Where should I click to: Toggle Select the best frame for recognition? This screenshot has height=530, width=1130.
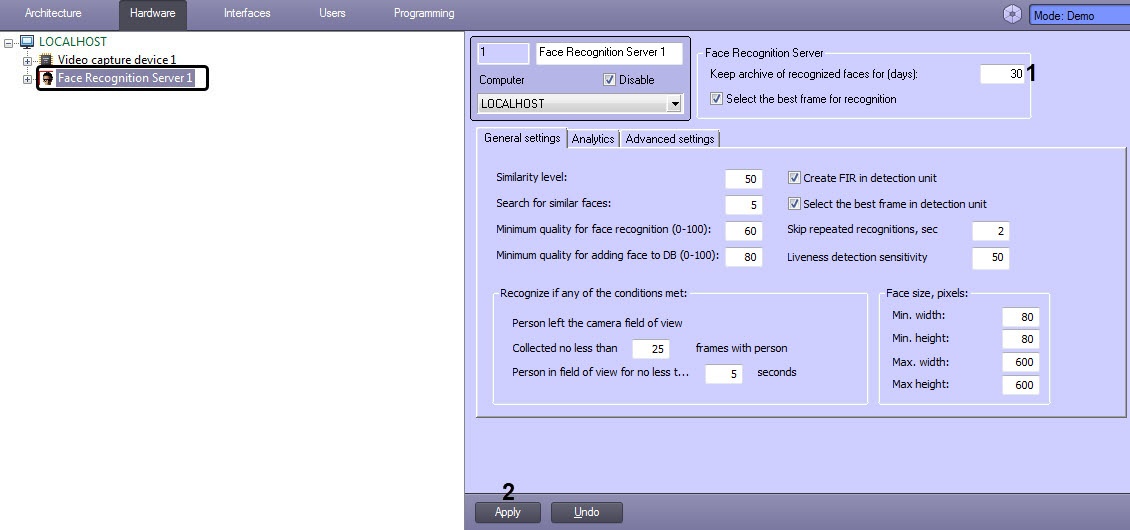[x=716, y=99]
